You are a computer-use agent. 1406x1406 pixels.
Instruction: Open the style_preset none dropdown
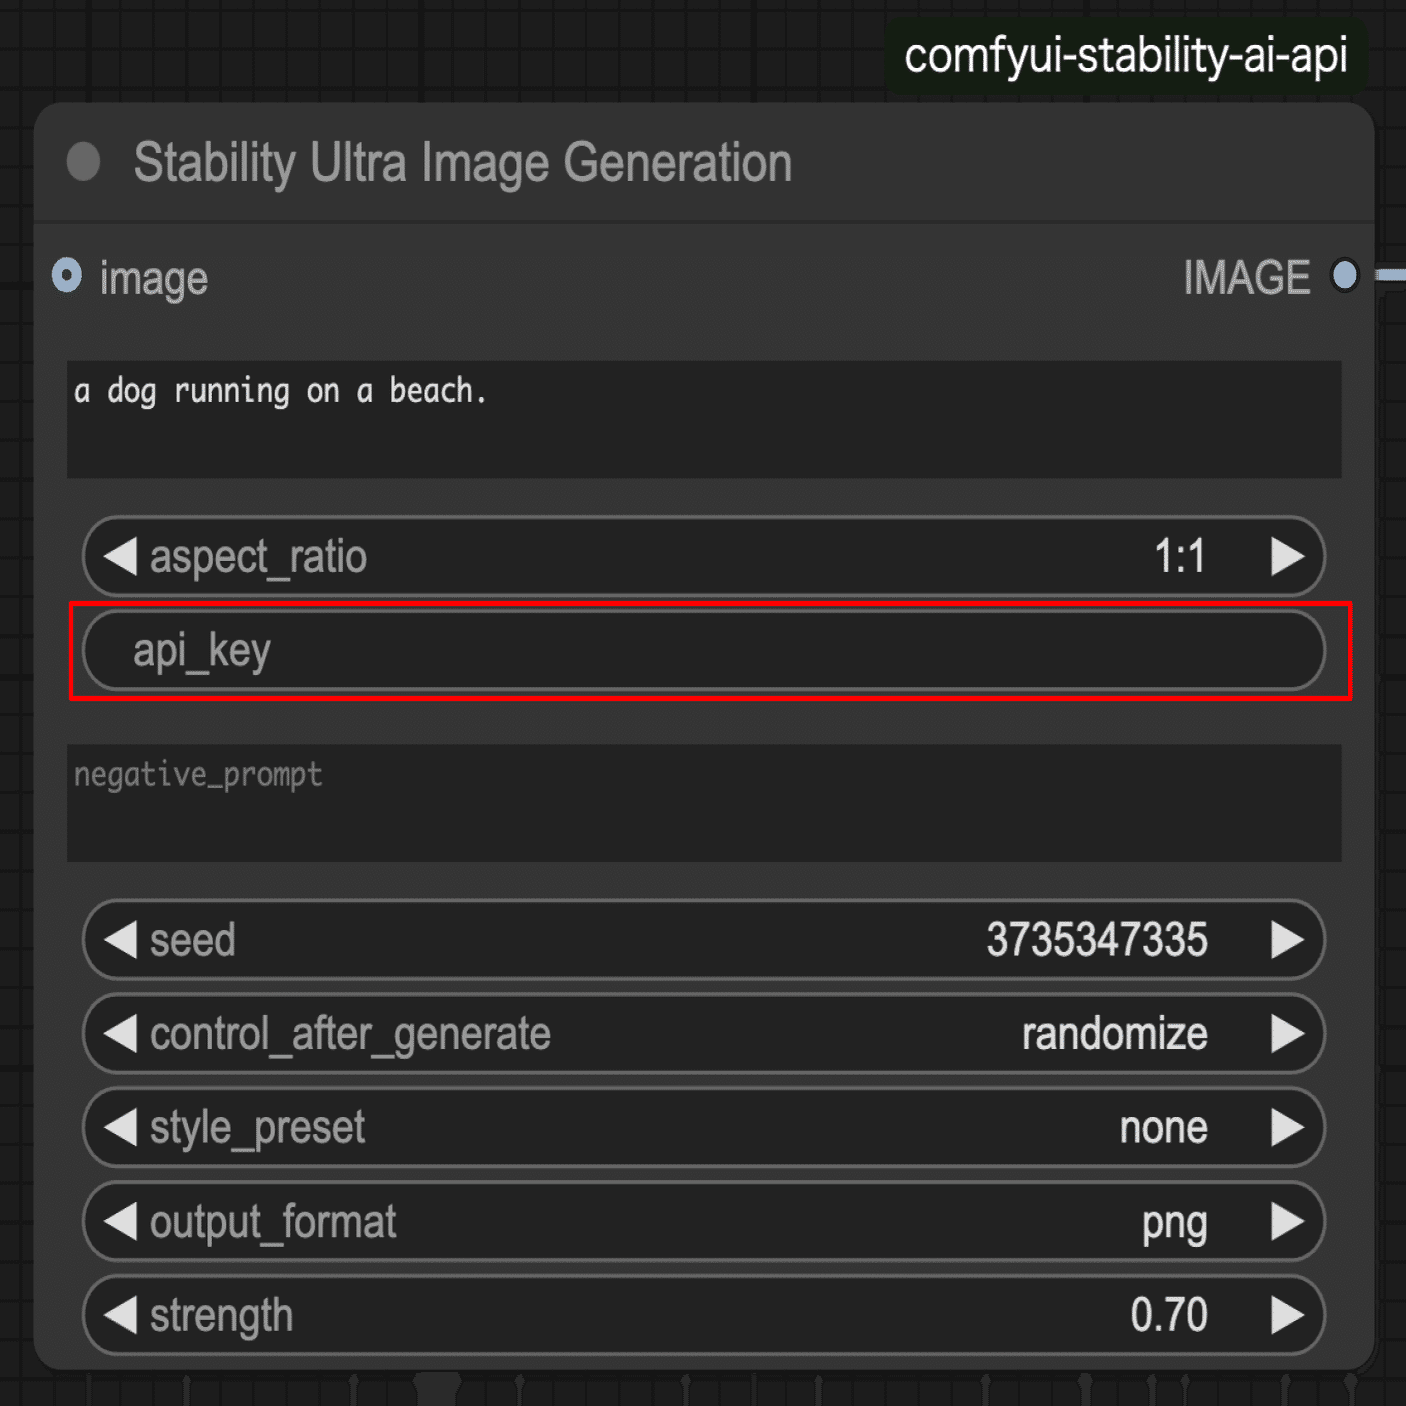coord(704,1128)
